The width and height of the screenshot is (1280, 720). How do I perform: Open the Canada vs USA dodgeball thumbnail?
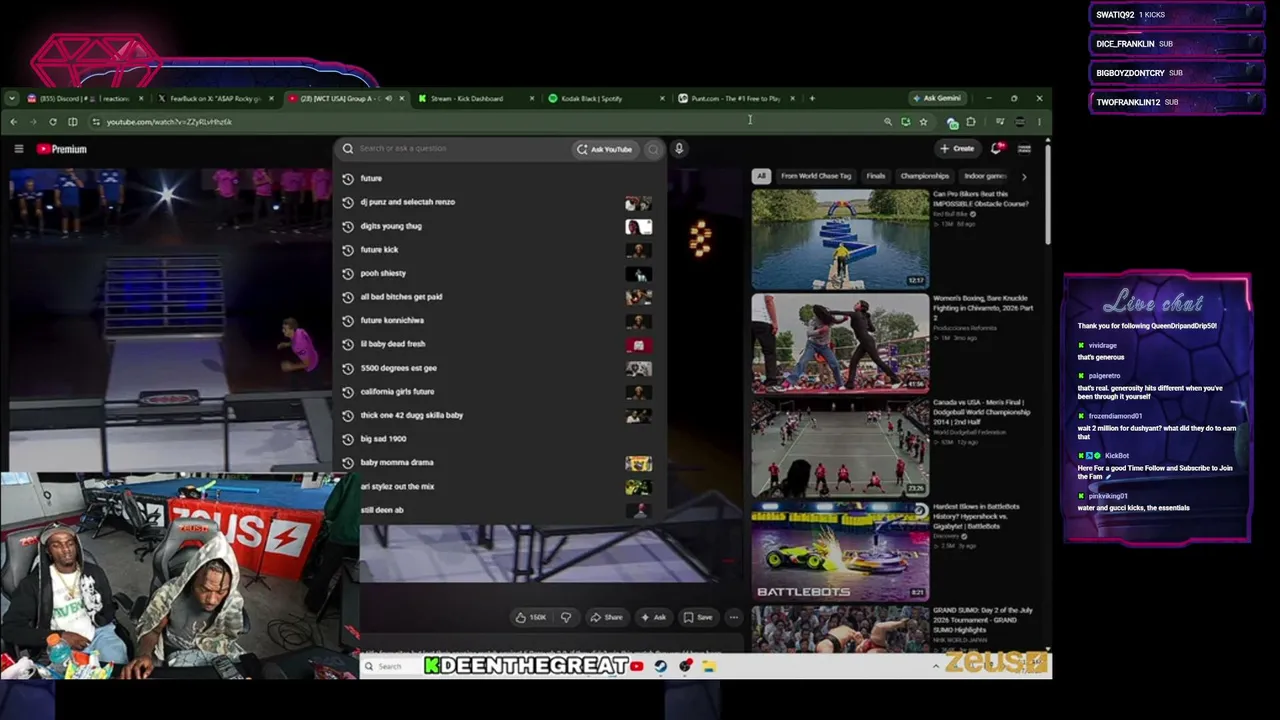(840, 448)
